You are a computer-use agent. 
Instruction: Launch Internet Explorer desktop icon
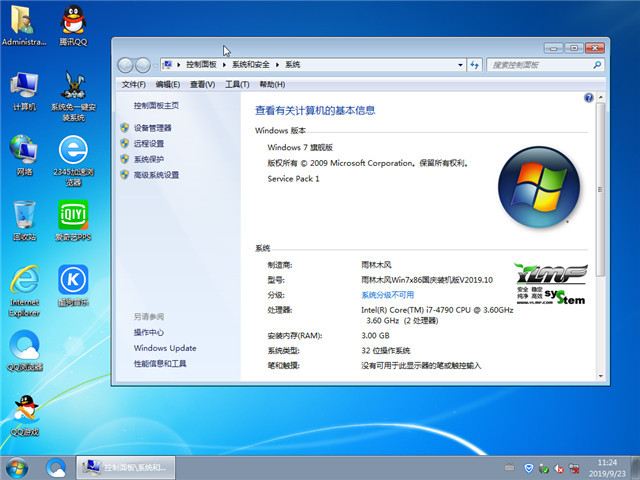[x=24, y=291]
